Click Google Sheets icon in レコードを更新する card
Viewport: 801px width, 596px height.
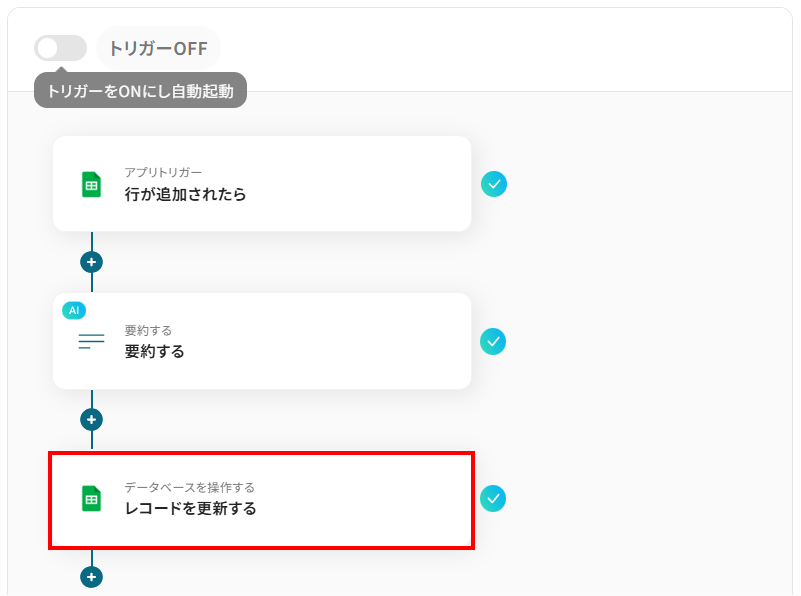point(91,498)
